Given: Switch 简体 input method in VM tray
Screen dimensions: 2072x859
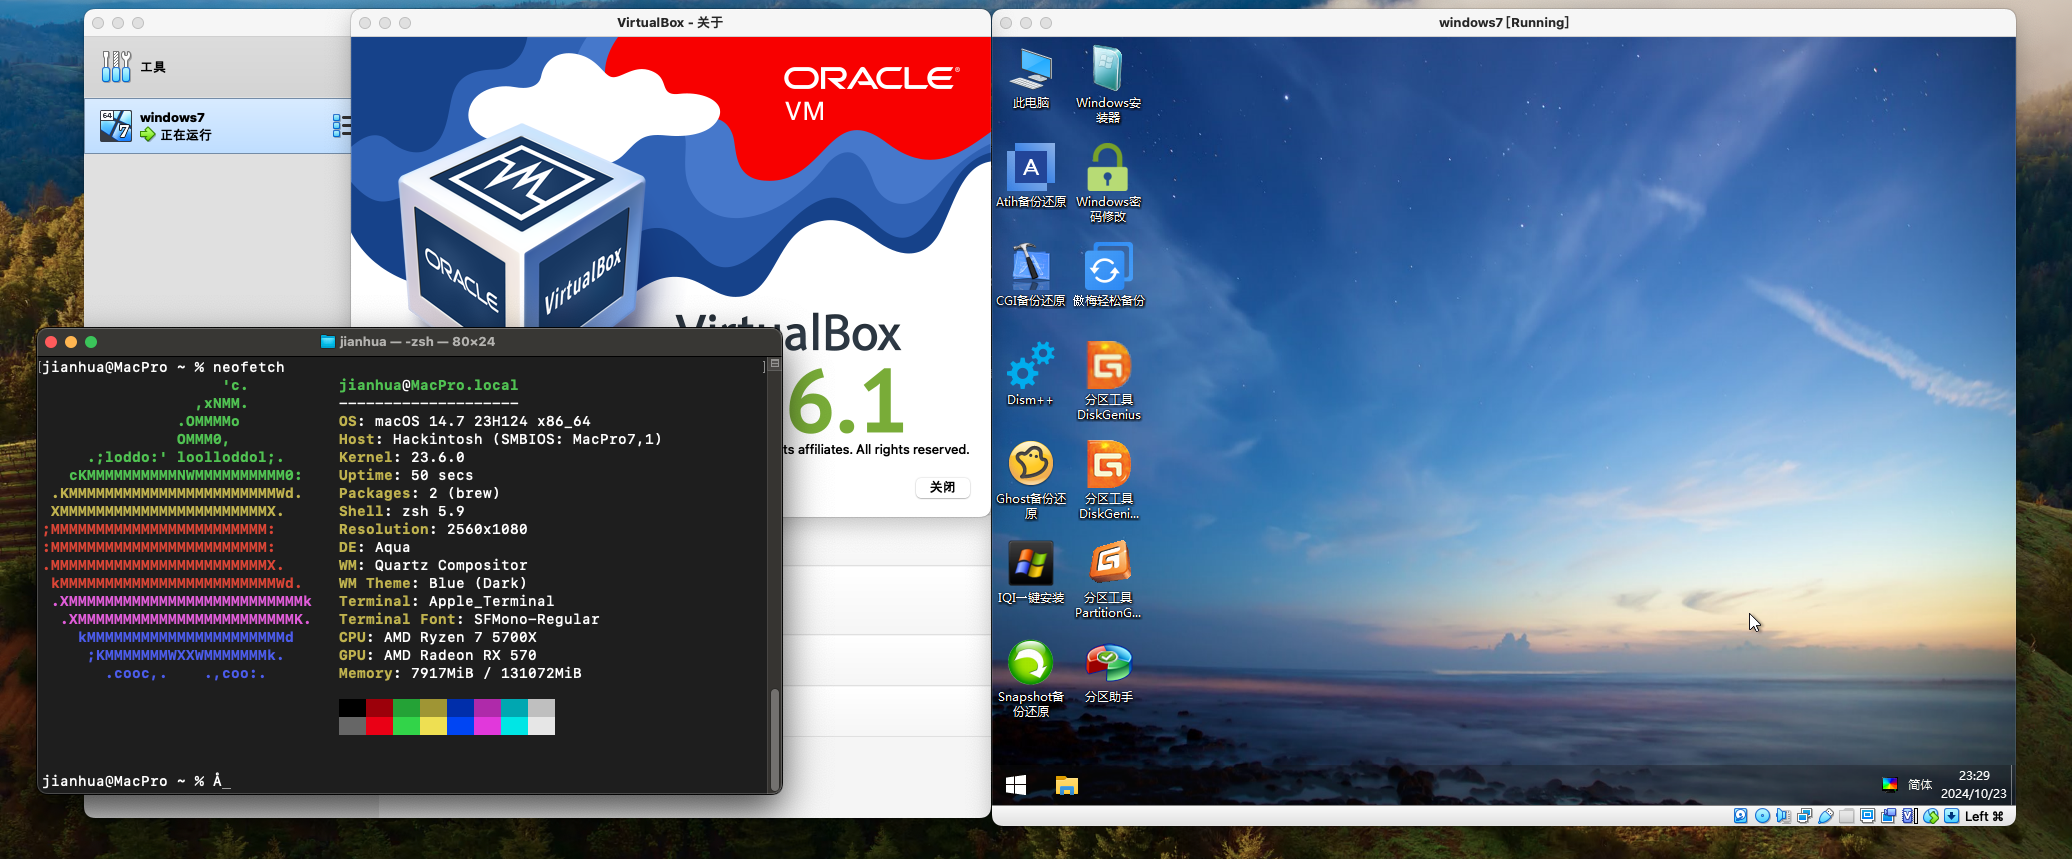Looking at the screenshot, I should 1919,784.
